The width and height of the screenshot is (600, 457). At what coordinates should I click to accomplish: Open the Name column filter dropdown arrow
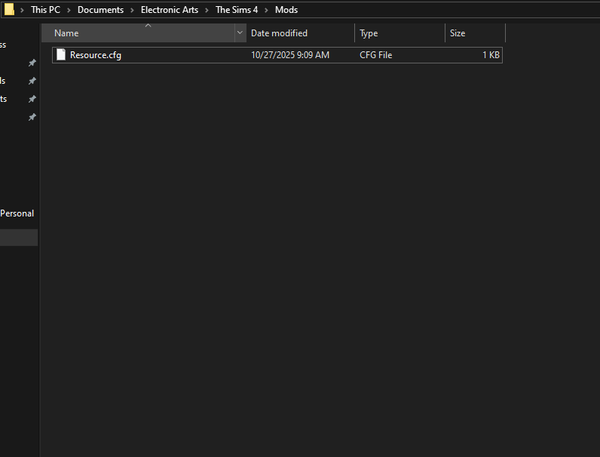coord(239,33)
